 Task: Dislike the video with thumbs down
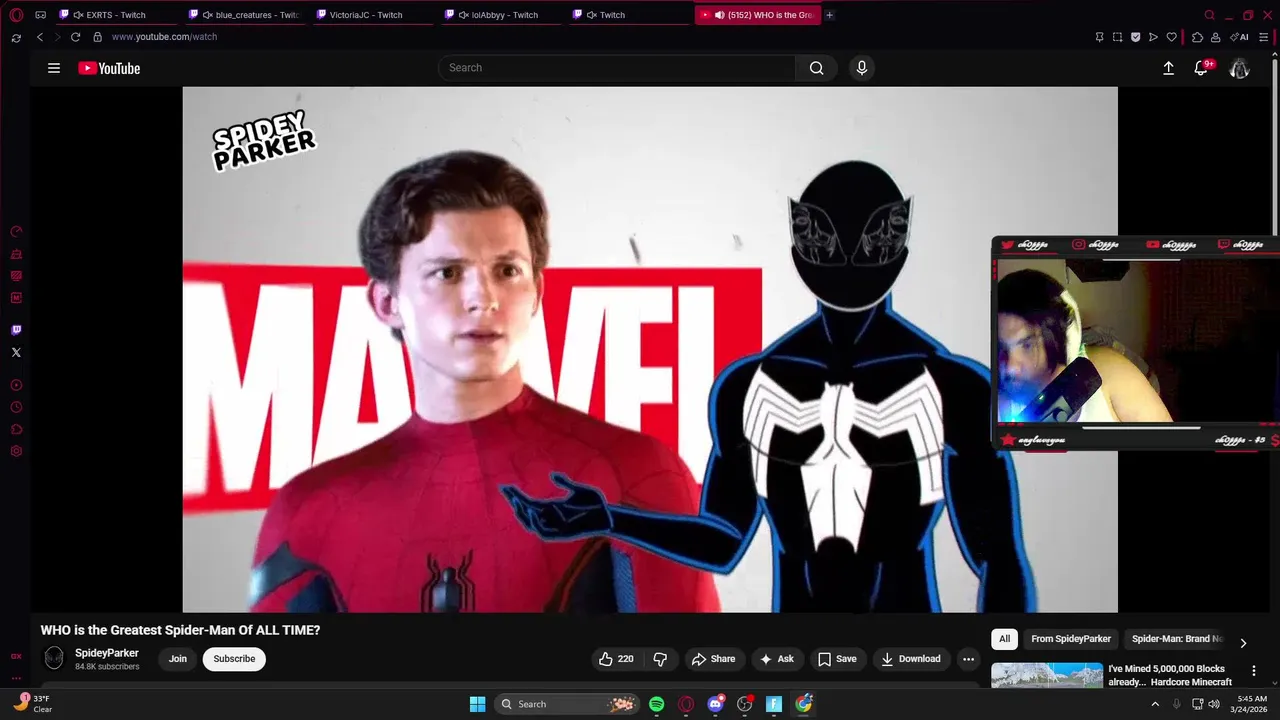660,659
